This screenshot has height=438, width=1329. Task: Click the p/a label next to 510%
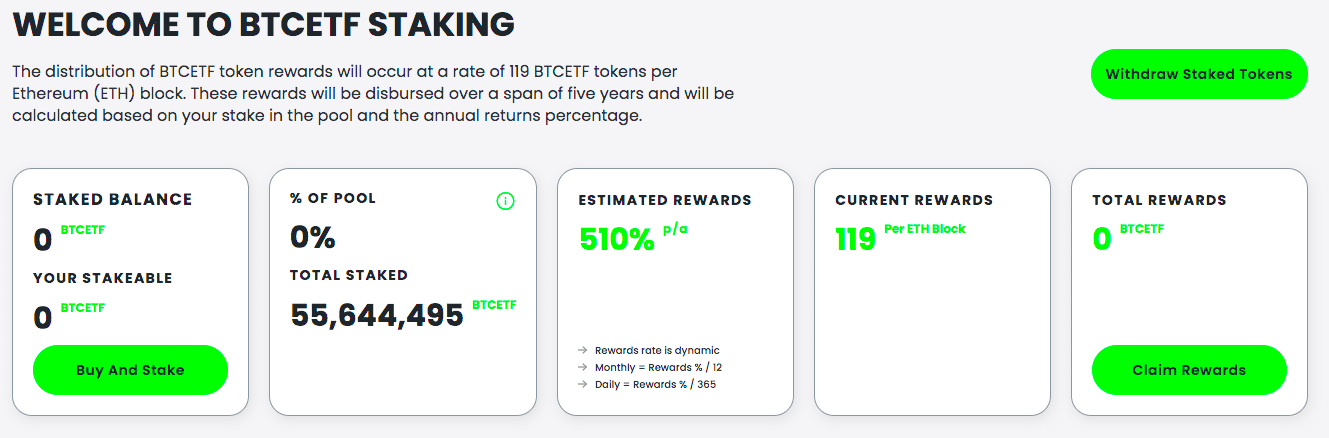click(675, 229)
